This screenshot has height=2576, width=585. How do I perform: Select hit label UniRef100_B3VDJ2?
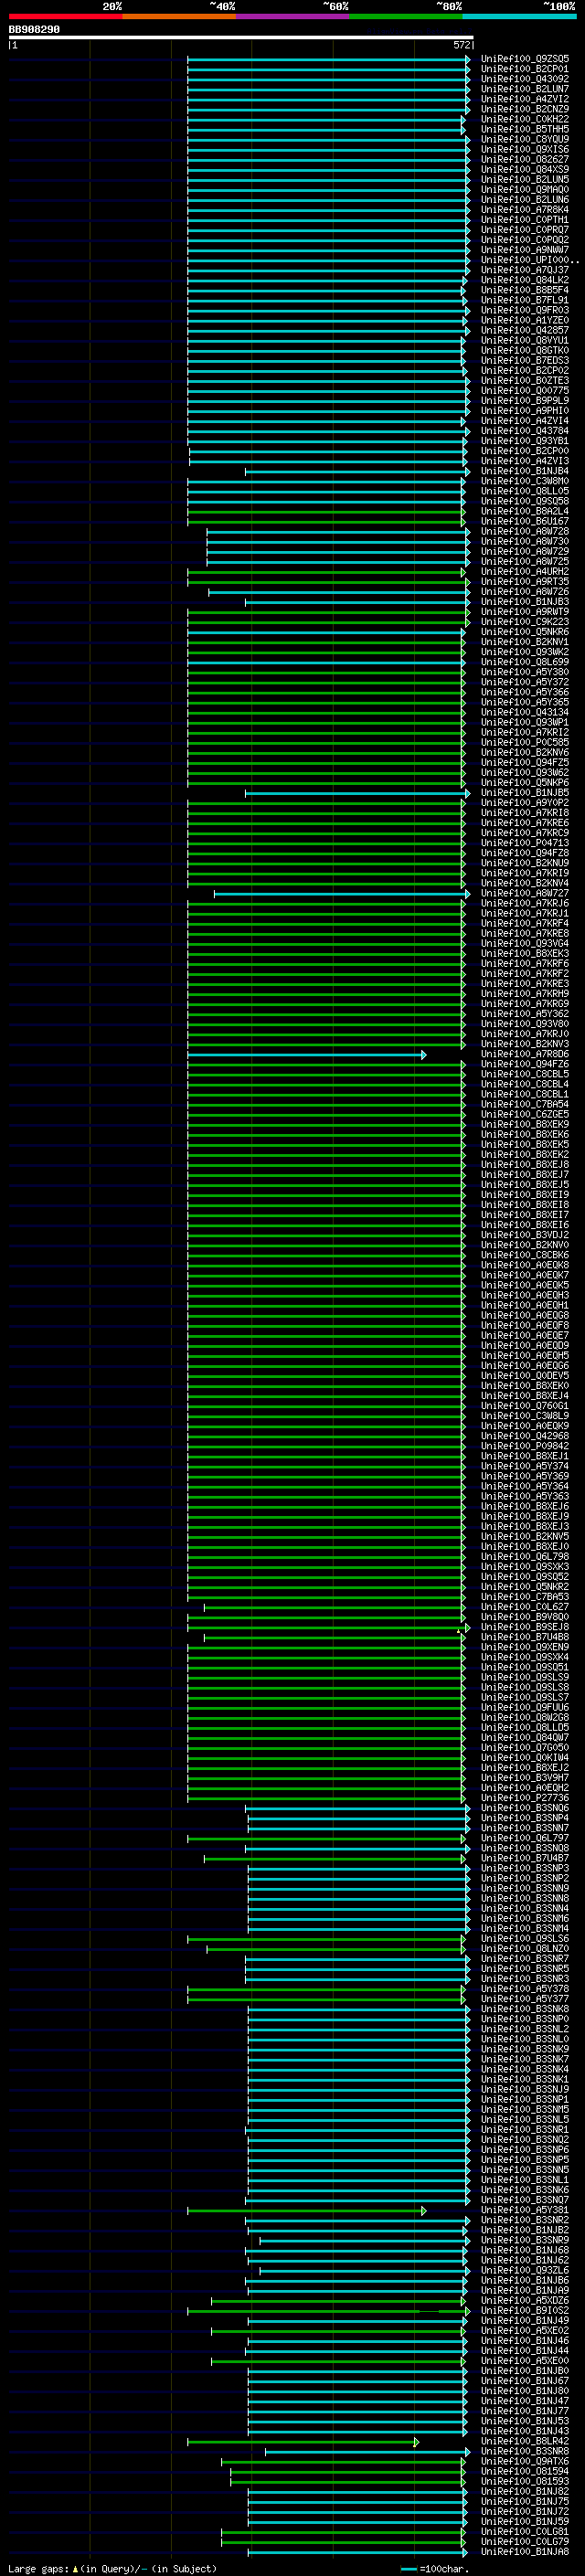coord(525,1235)
